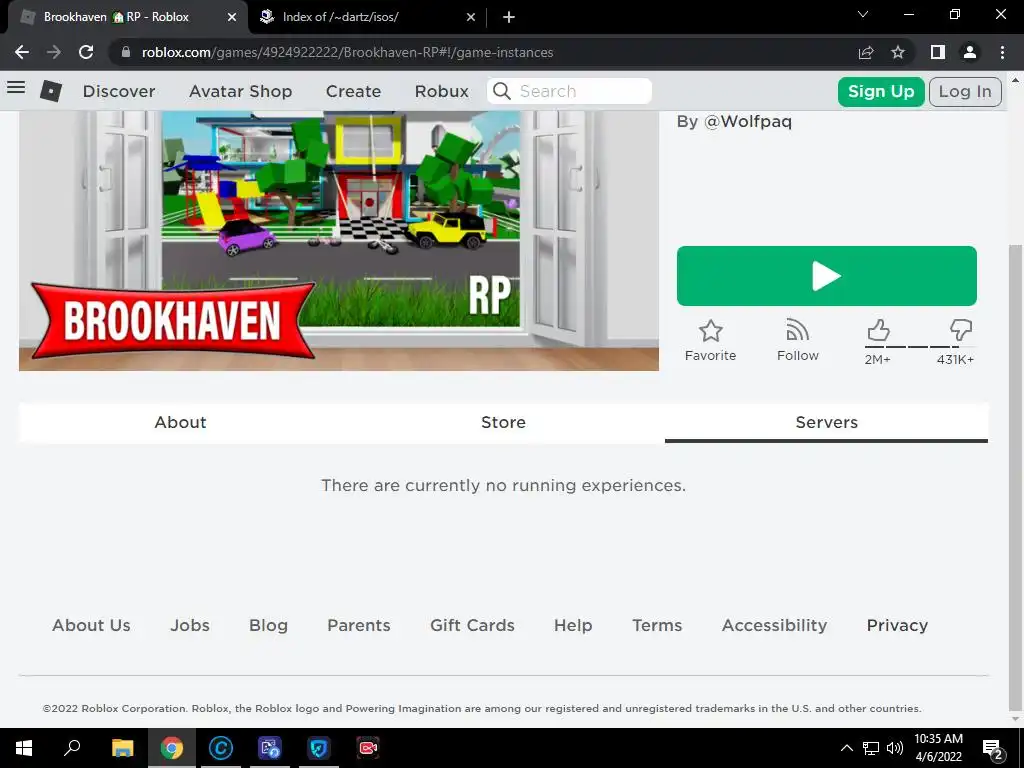1024x768 pixels.
Task: Open the Chrome profile avatar icon
Action: [970, 52]
